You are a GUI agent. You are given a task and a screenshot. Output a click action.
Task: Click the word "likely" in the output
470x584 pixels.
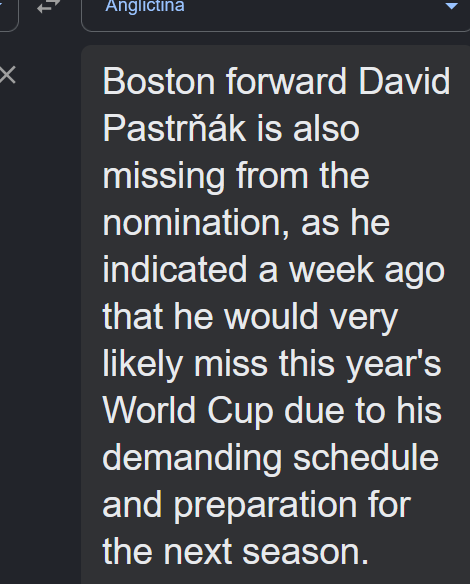pos(143,366)
